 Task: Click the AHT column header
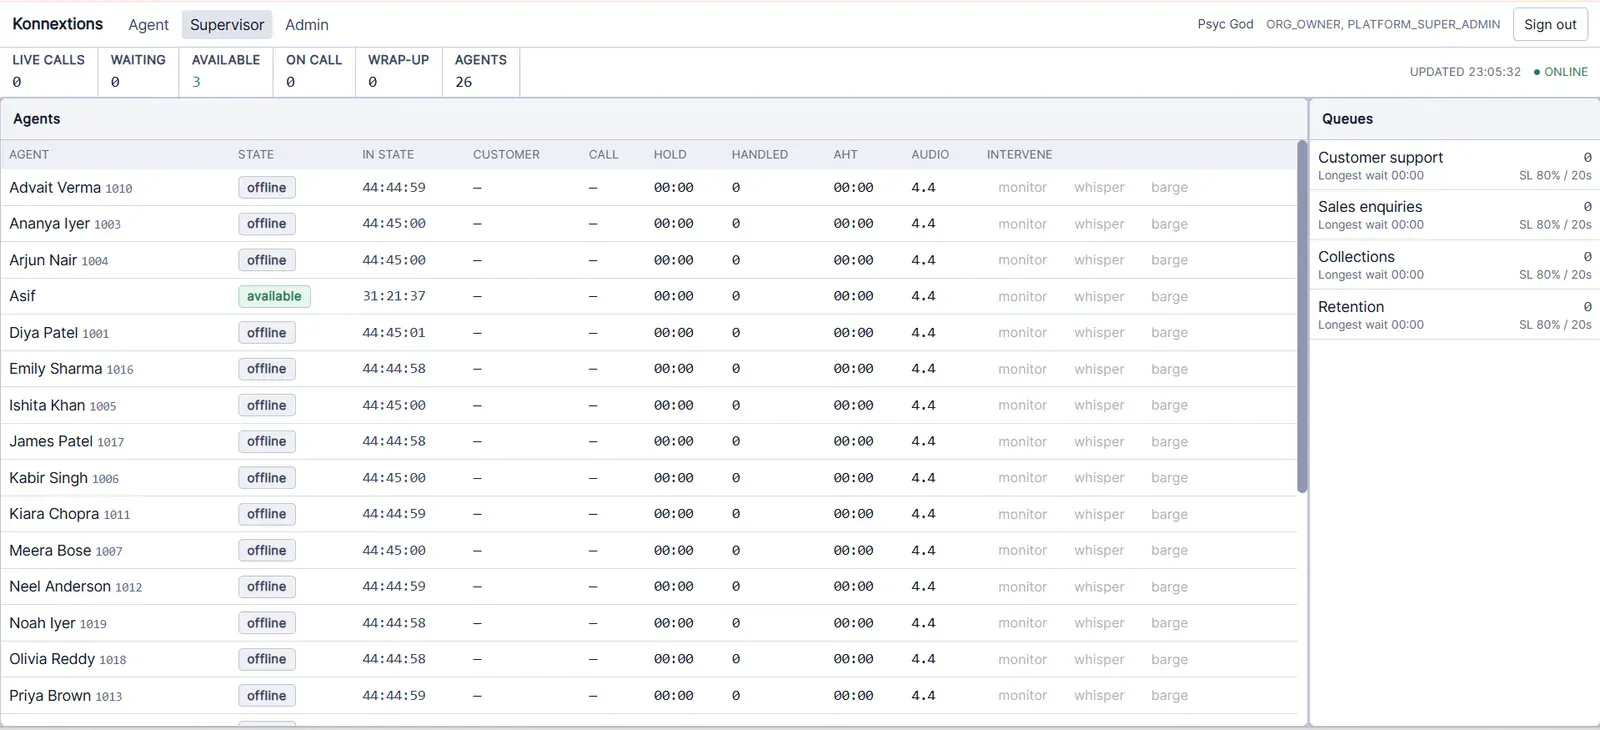[x=846, y=155]
